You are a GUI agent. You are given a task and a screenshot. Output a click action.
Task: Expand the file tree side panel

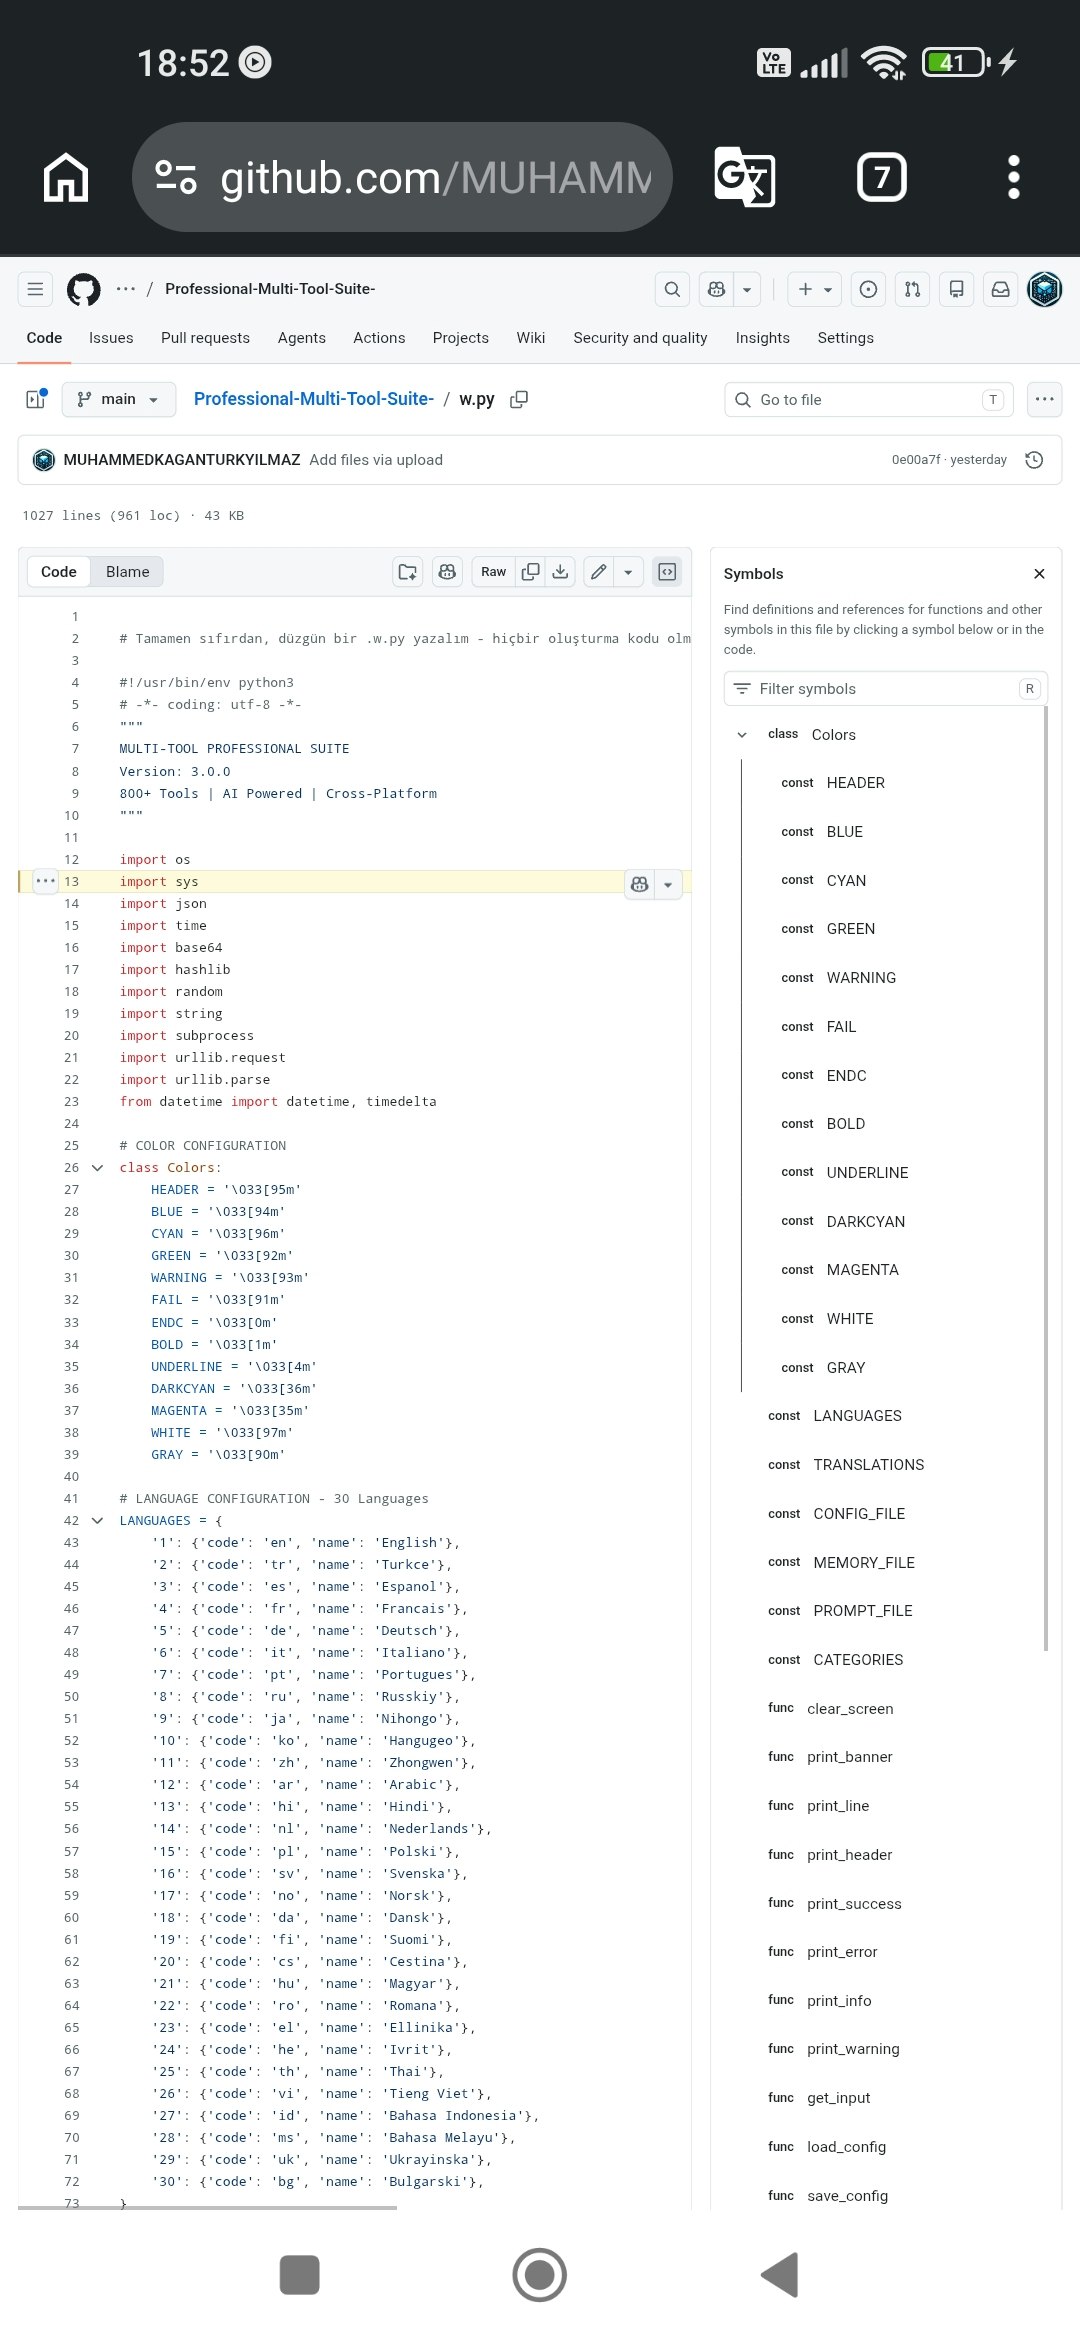(x=35, y=399)
